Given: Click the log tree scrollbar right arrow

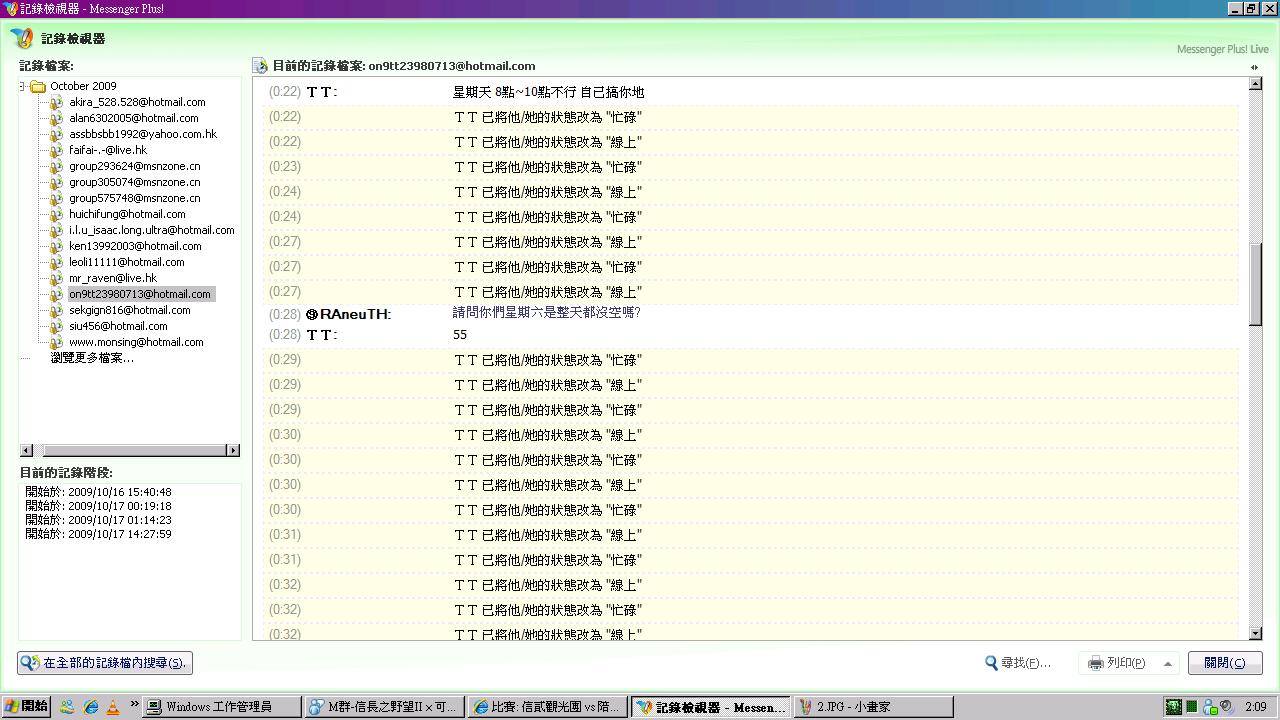Looking at the screenshot, I should (233, 451).
